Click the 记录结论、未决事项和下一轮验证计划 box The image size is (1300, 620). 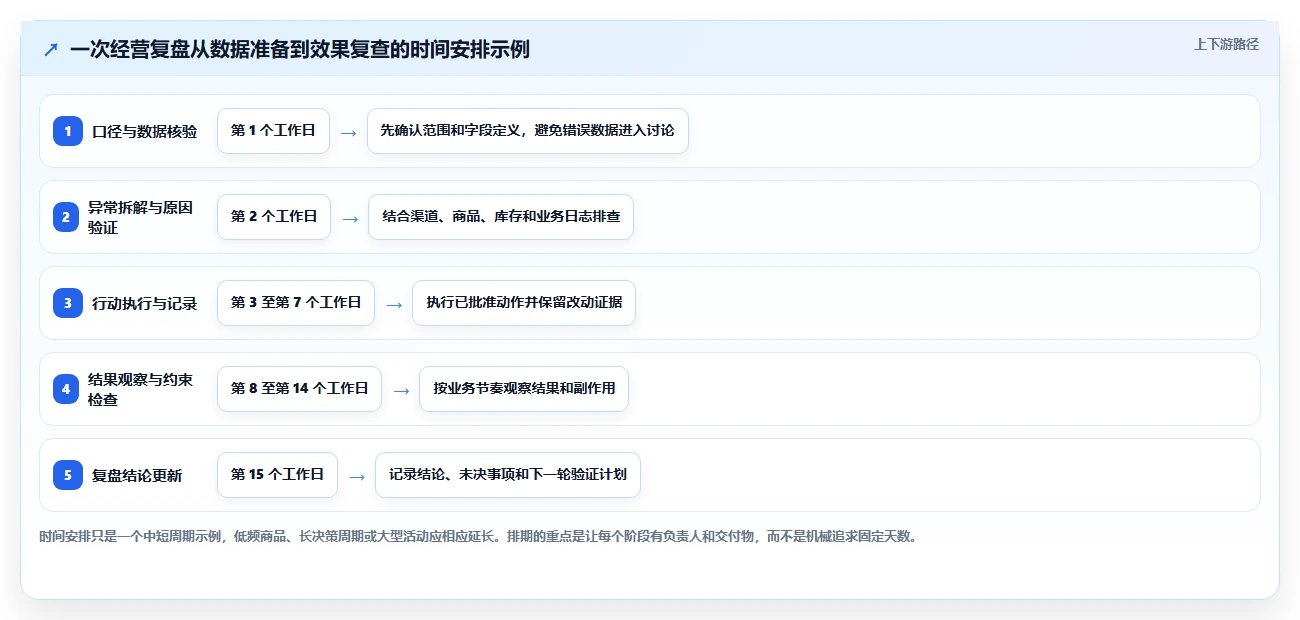(x=508, y=475)
